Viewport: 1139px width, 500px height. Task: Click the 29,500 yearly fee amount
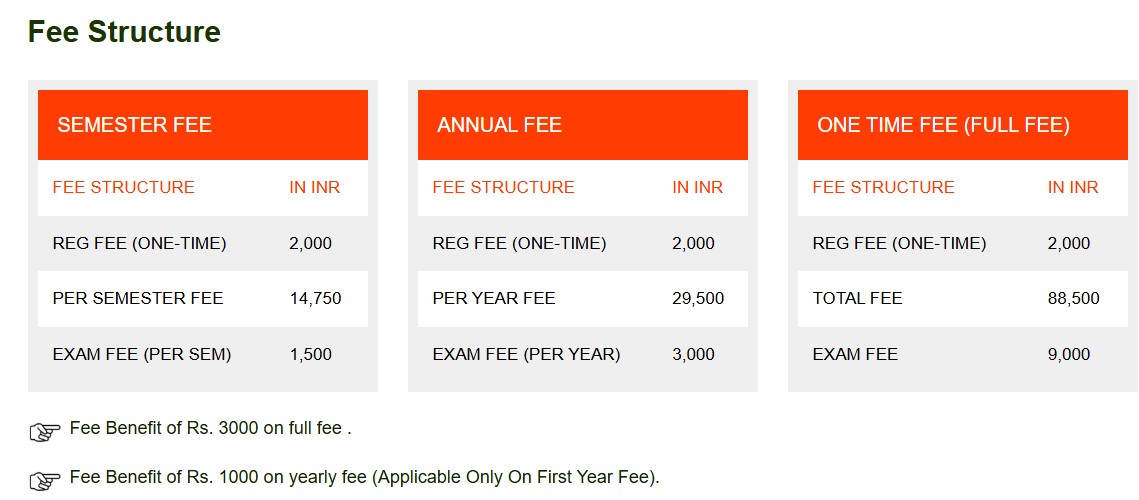pos(698,298)
